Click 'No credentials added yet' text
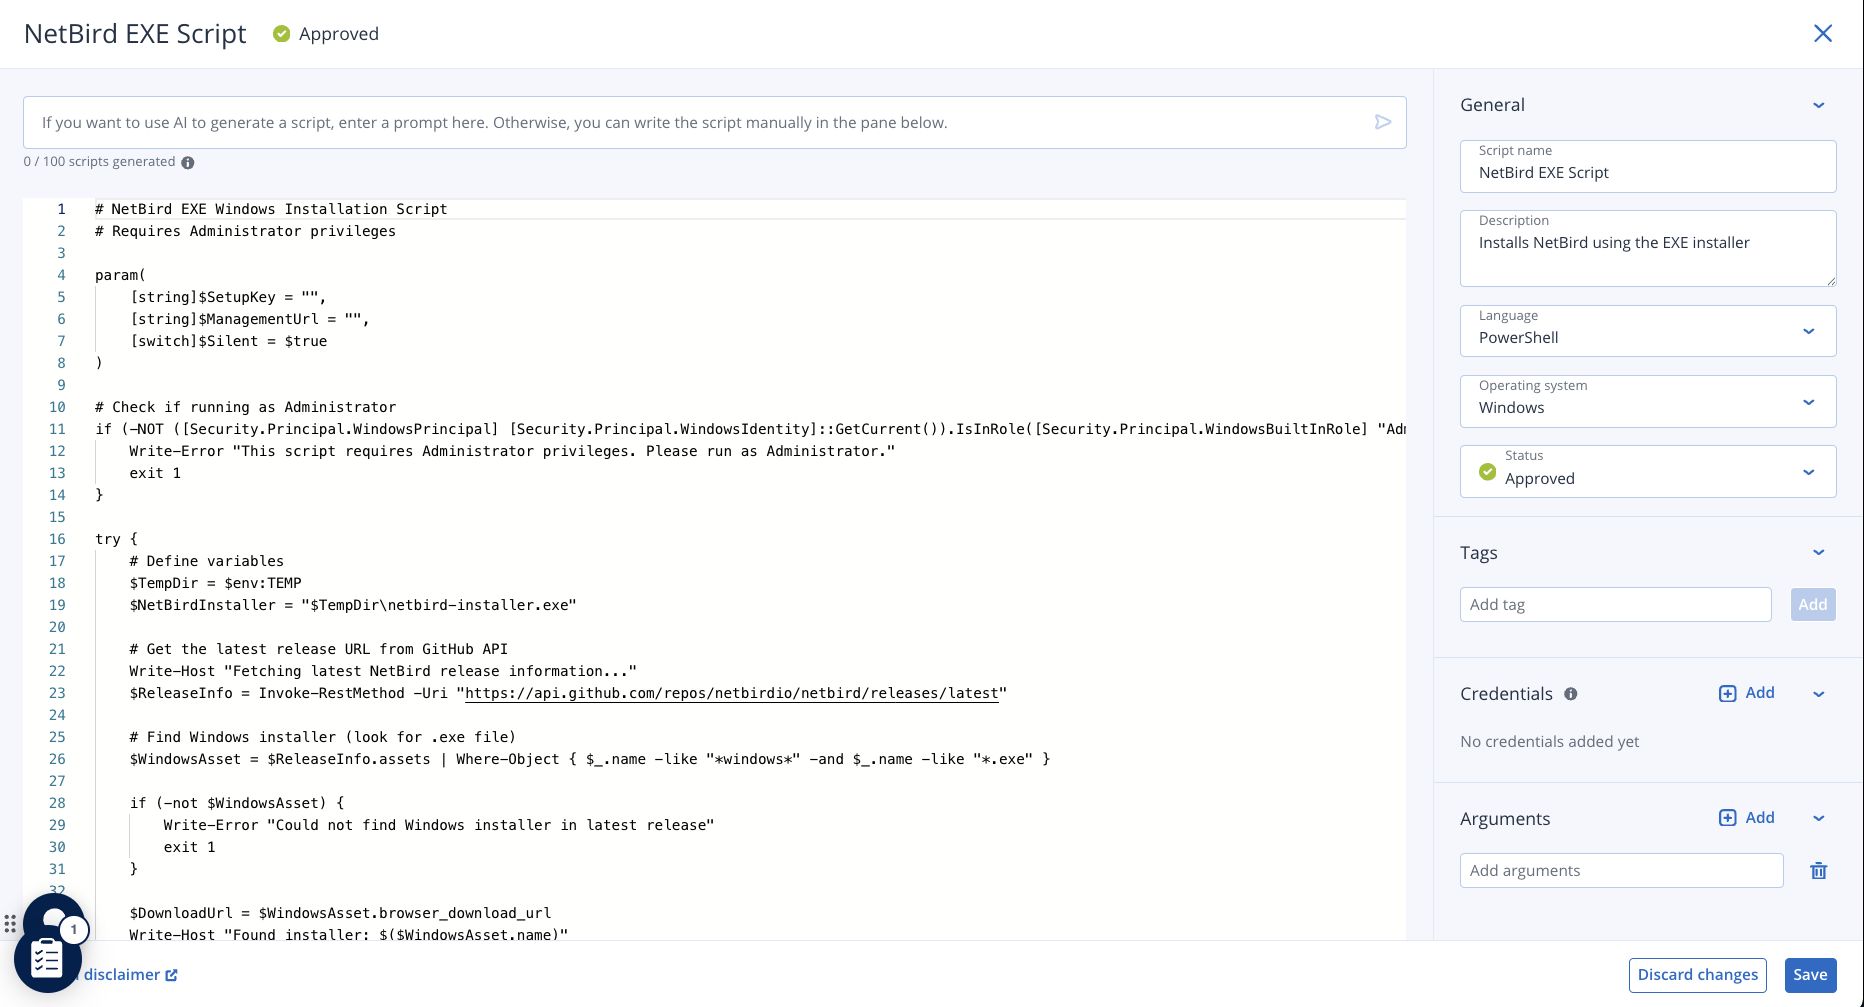Viewport: 1864px width, 1007px height. 1549,742
